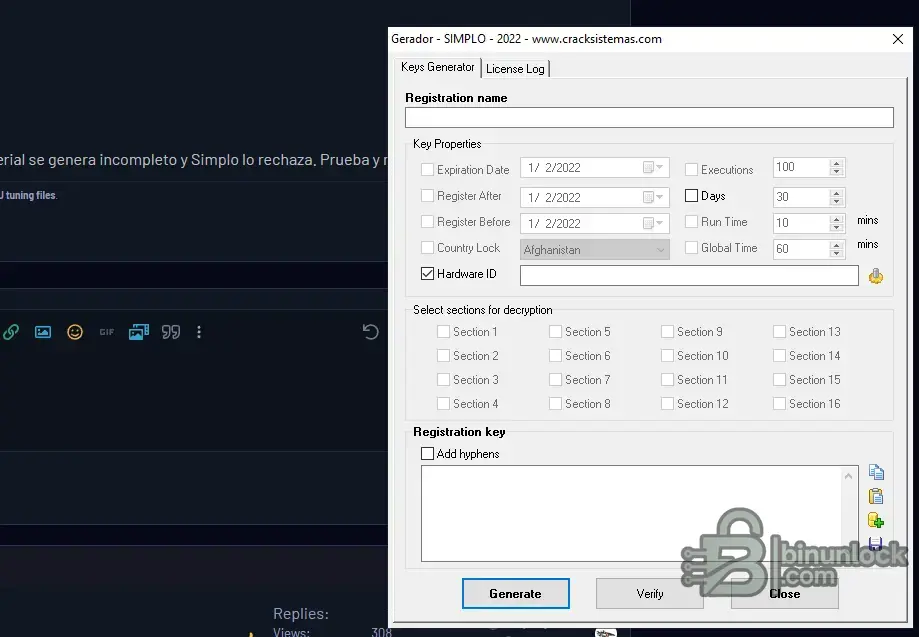919x637 pixels.
Task: Click the GIF button in editor toolbar
Action: pos(106,332)
